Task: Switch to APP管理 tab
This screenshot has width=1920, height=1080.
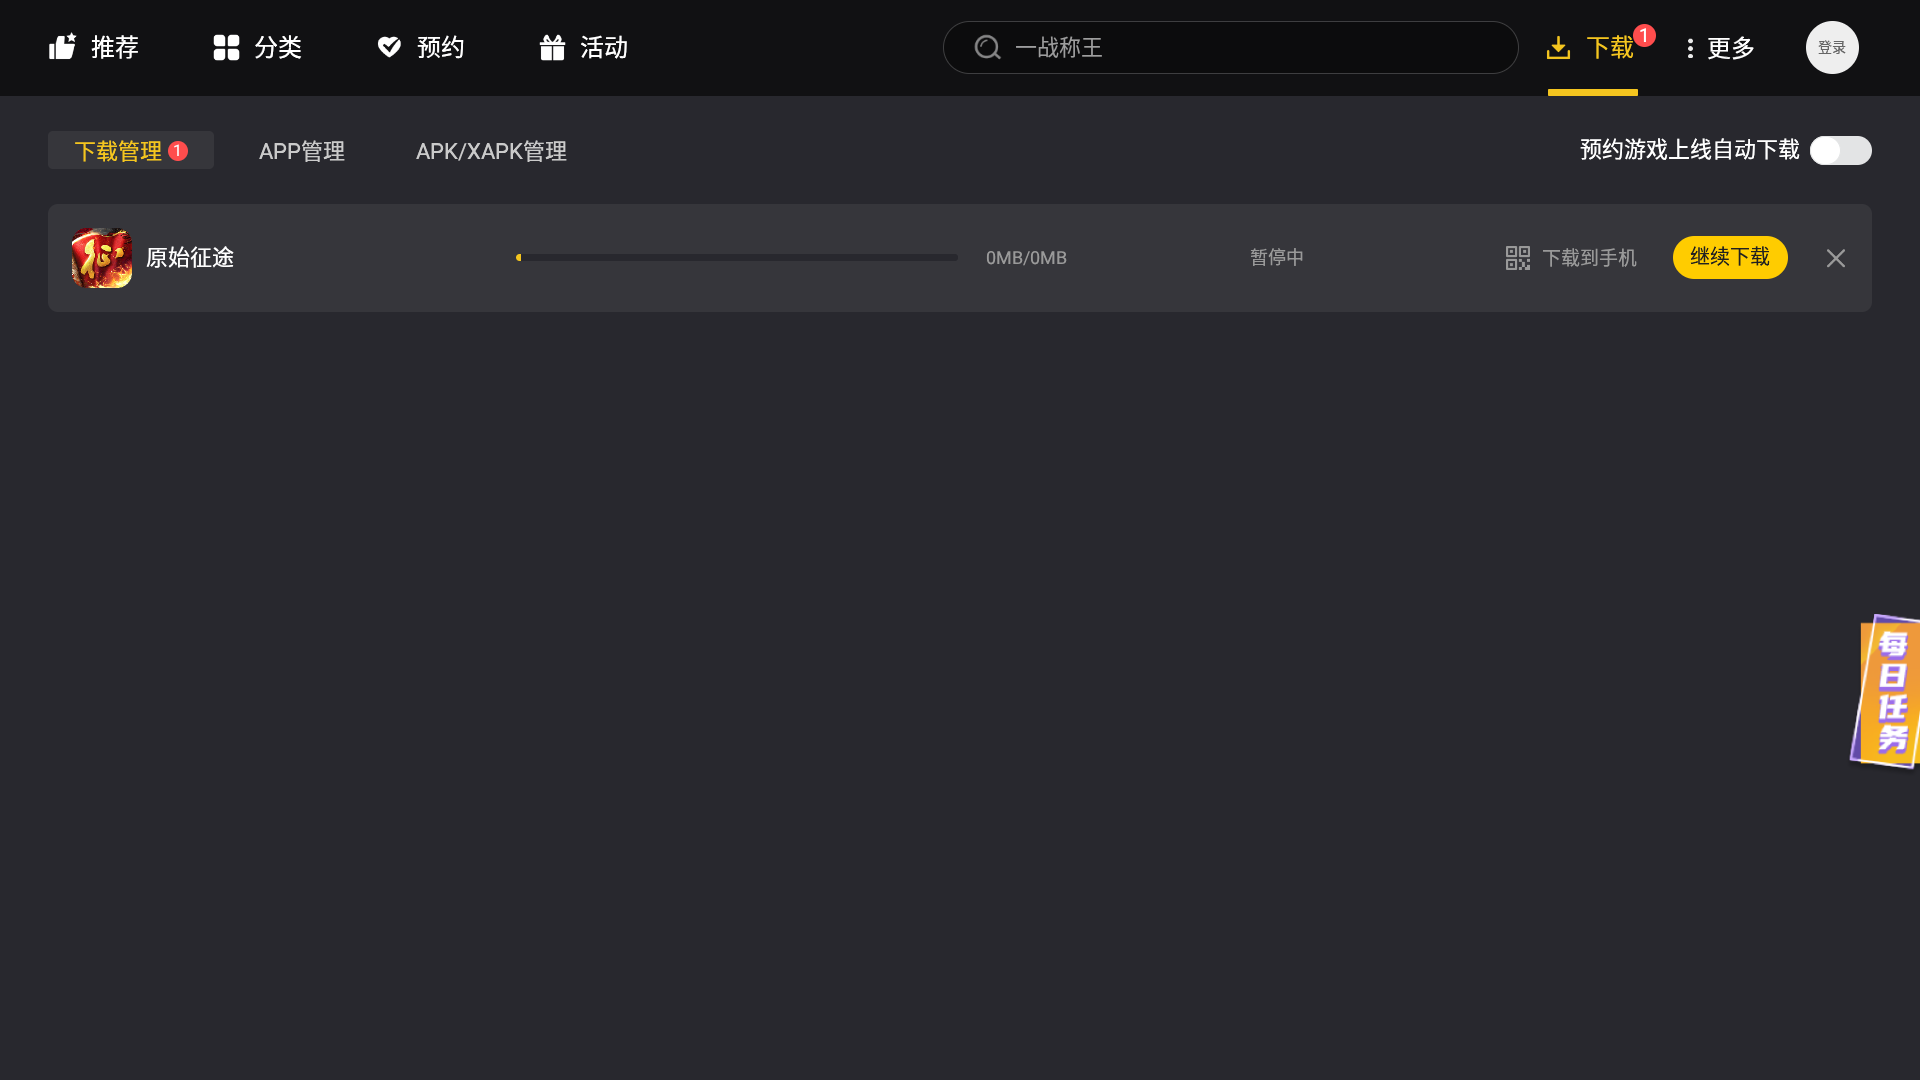Action: pyautogui.click(x=301, y=151)
